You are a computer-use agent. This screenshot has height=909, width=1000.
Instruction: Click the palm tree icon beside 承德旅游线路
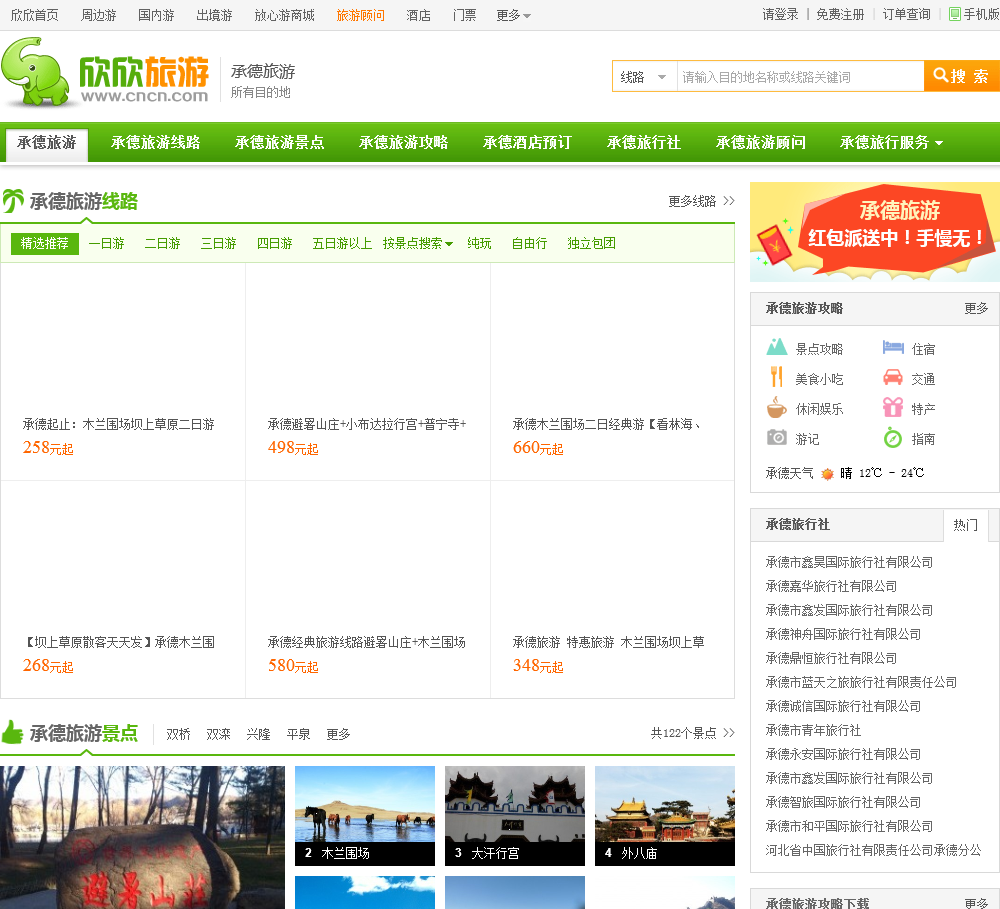pos(13,201)
